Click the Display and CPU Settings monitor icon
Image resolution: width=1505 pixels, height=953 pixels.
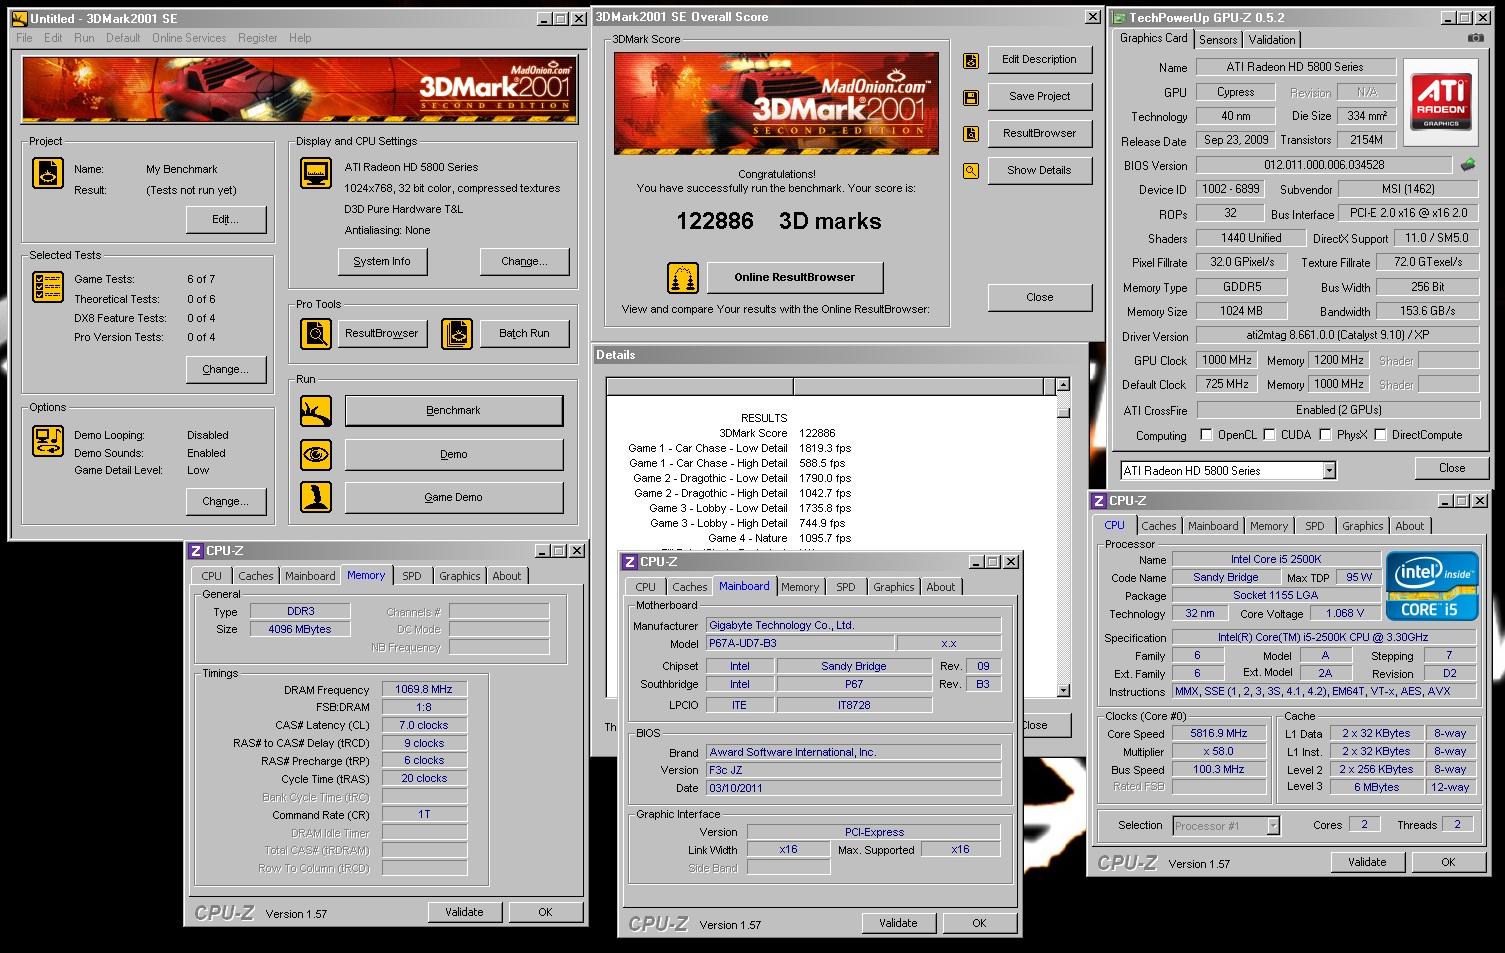(316, 173)
